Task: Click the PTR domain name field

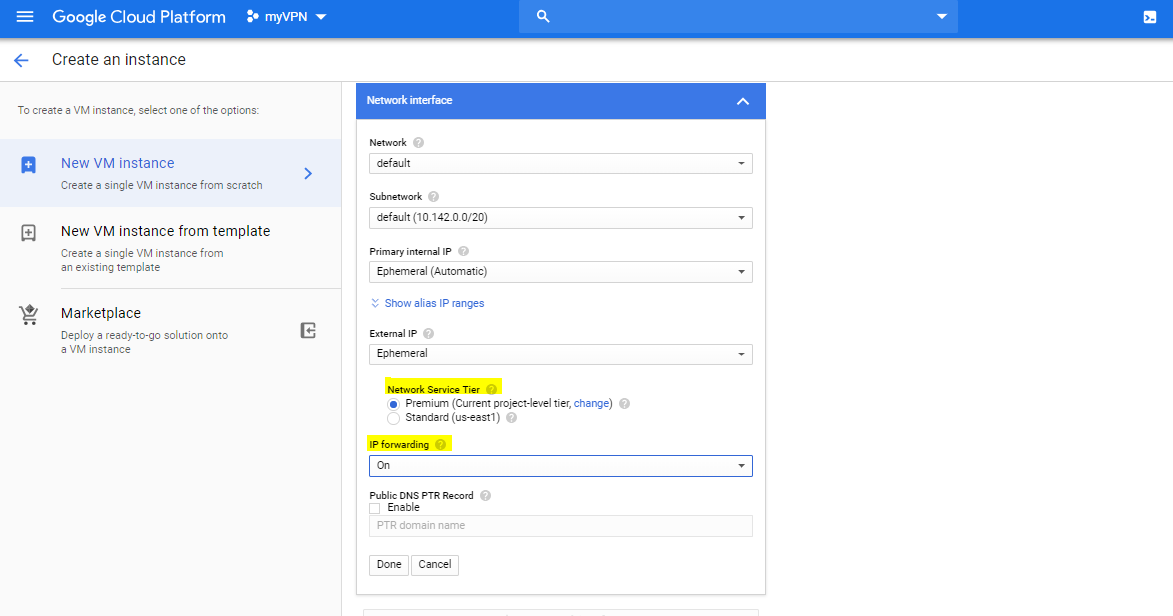Action: pos(561,525)
